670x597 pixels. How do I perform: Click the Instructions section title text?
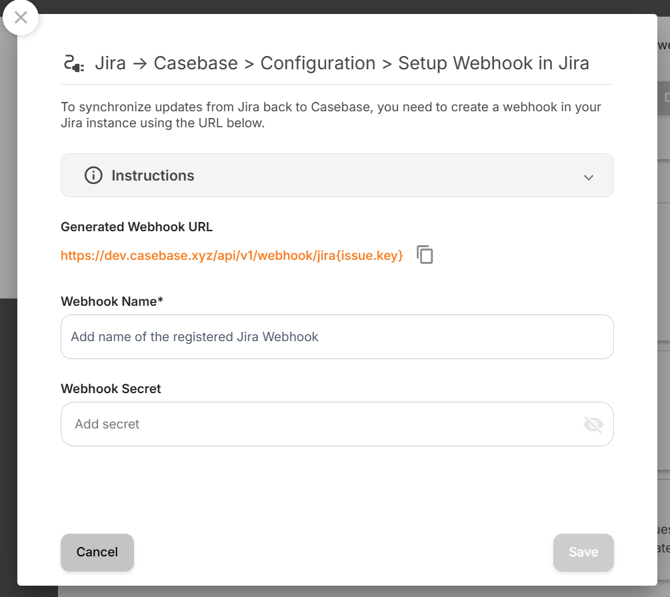(x=153, y=175)
